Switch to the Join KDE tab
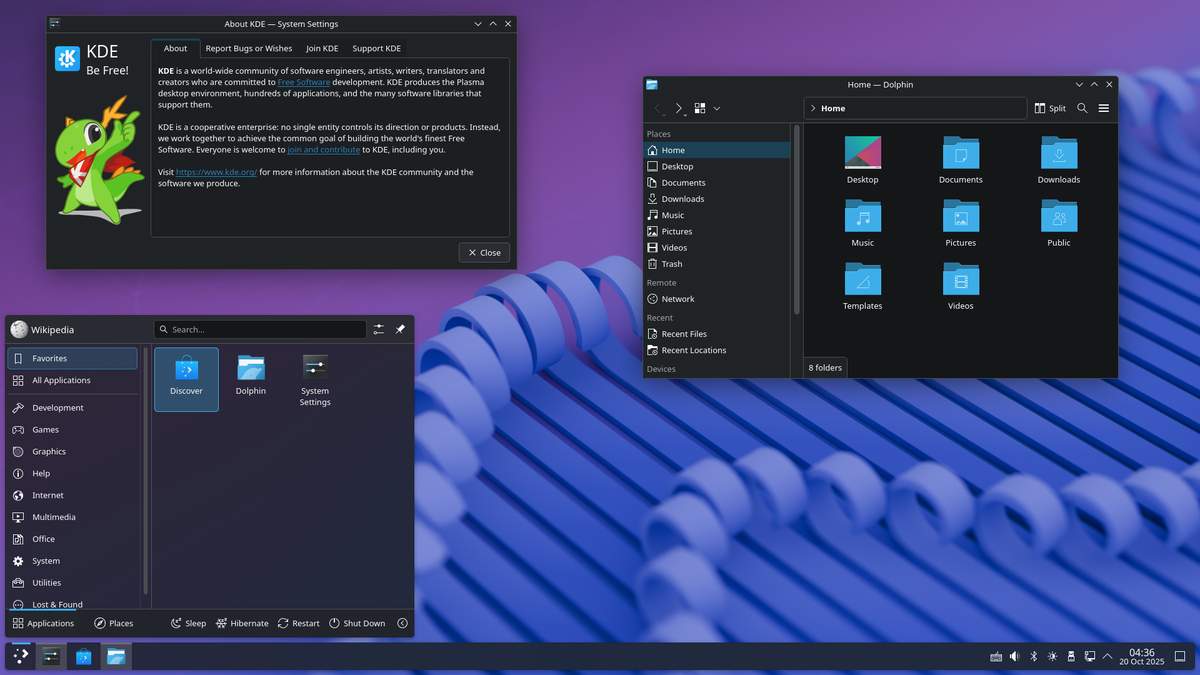 322,48
